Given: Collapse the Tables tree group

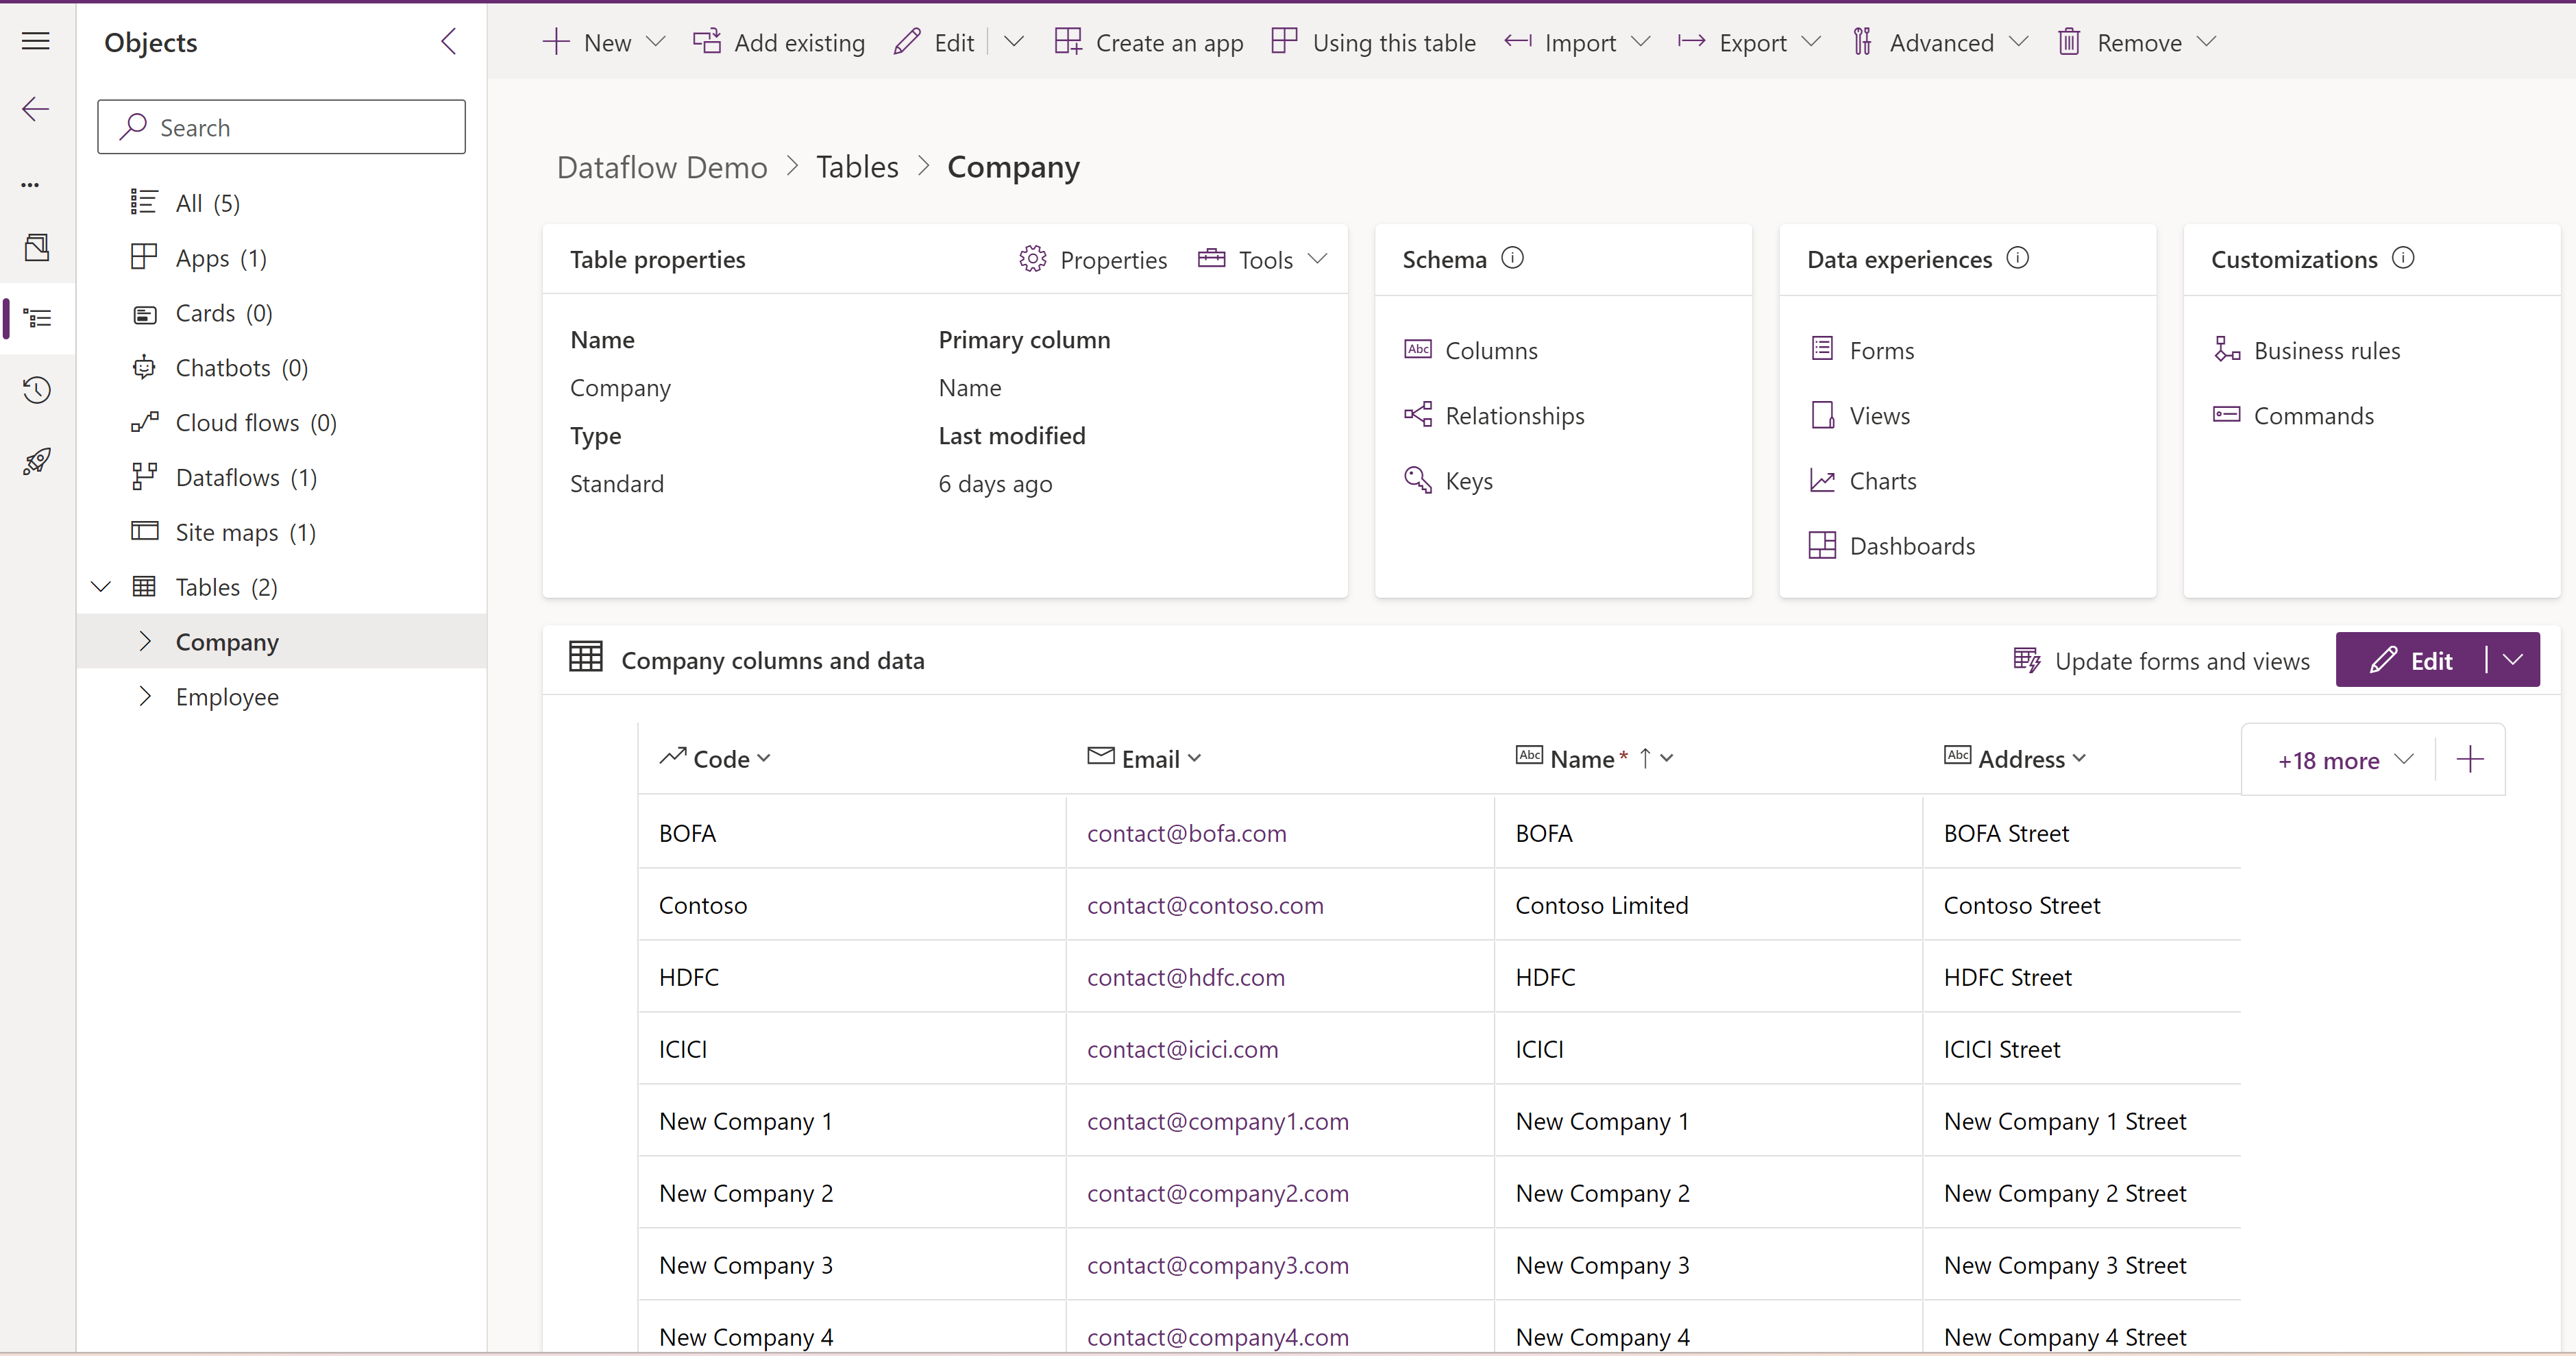Looking at the screenshot, I should [x=101, y=587].
